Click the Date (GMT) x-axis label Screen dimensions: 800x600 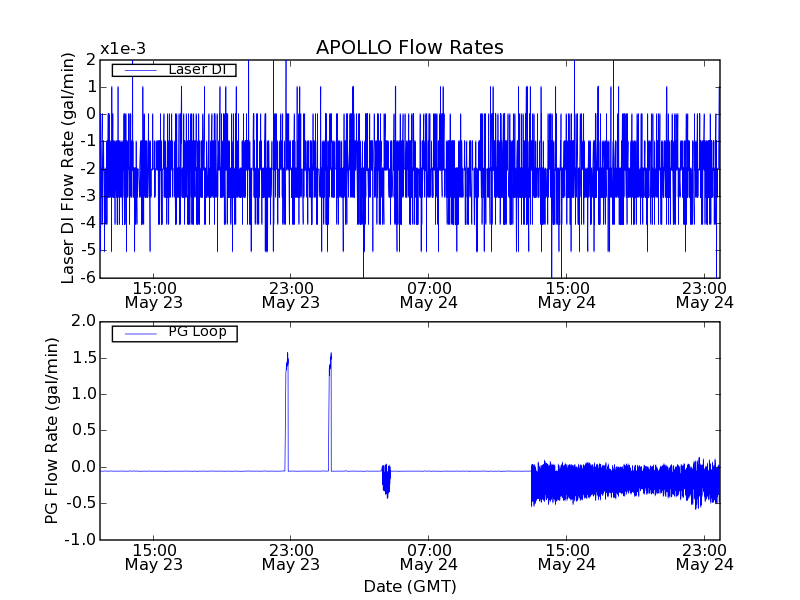pos(409,586)
